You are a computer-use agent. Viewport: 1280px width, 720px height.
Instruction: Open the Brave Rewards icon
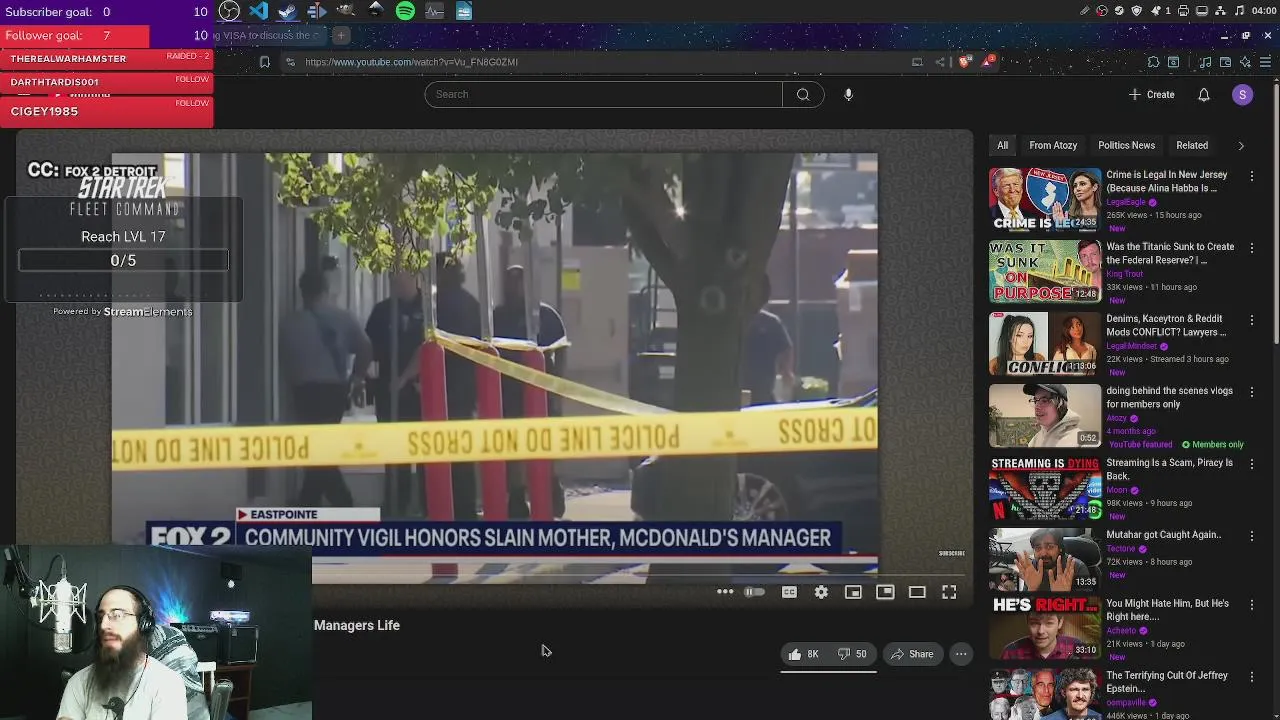[x=987, y=62]
